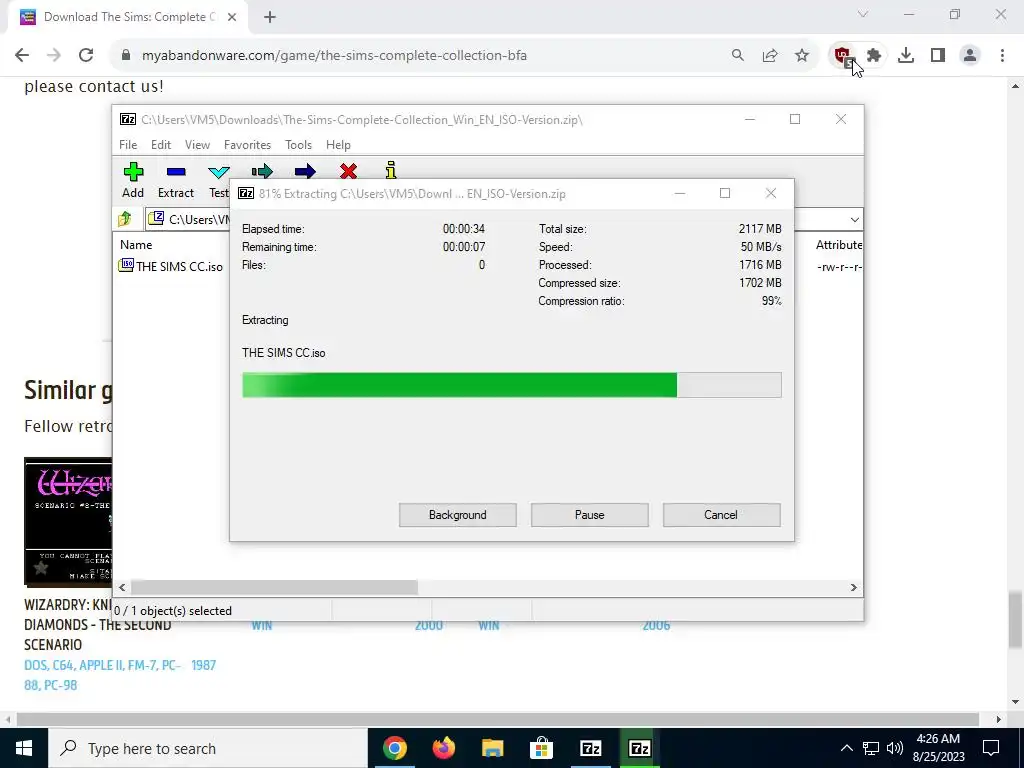Click the browser page vertical scrollbar thumb
This screenshot has height=768, width=1024.
[1015, 618]
